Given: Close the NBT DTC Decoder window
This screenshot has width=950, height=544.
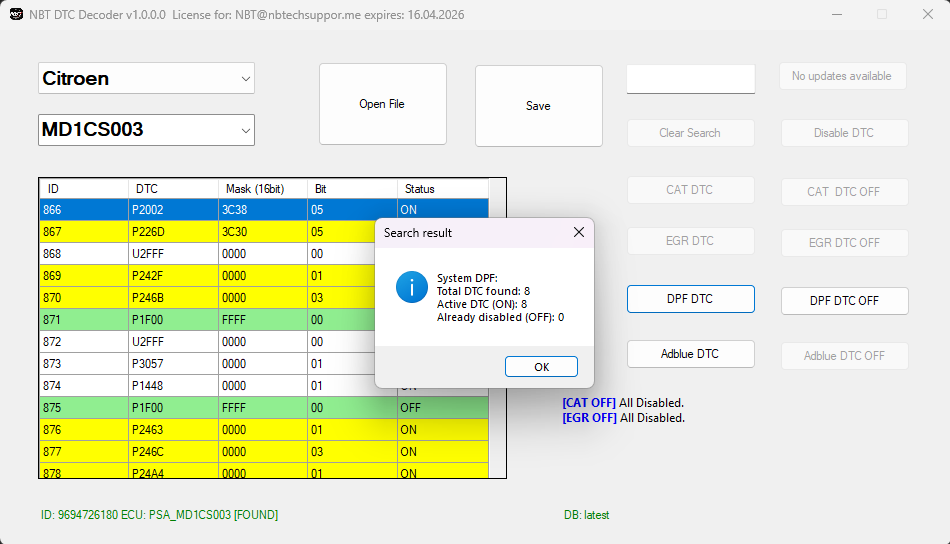Looking at the screenshot, I should click(928, 15).
